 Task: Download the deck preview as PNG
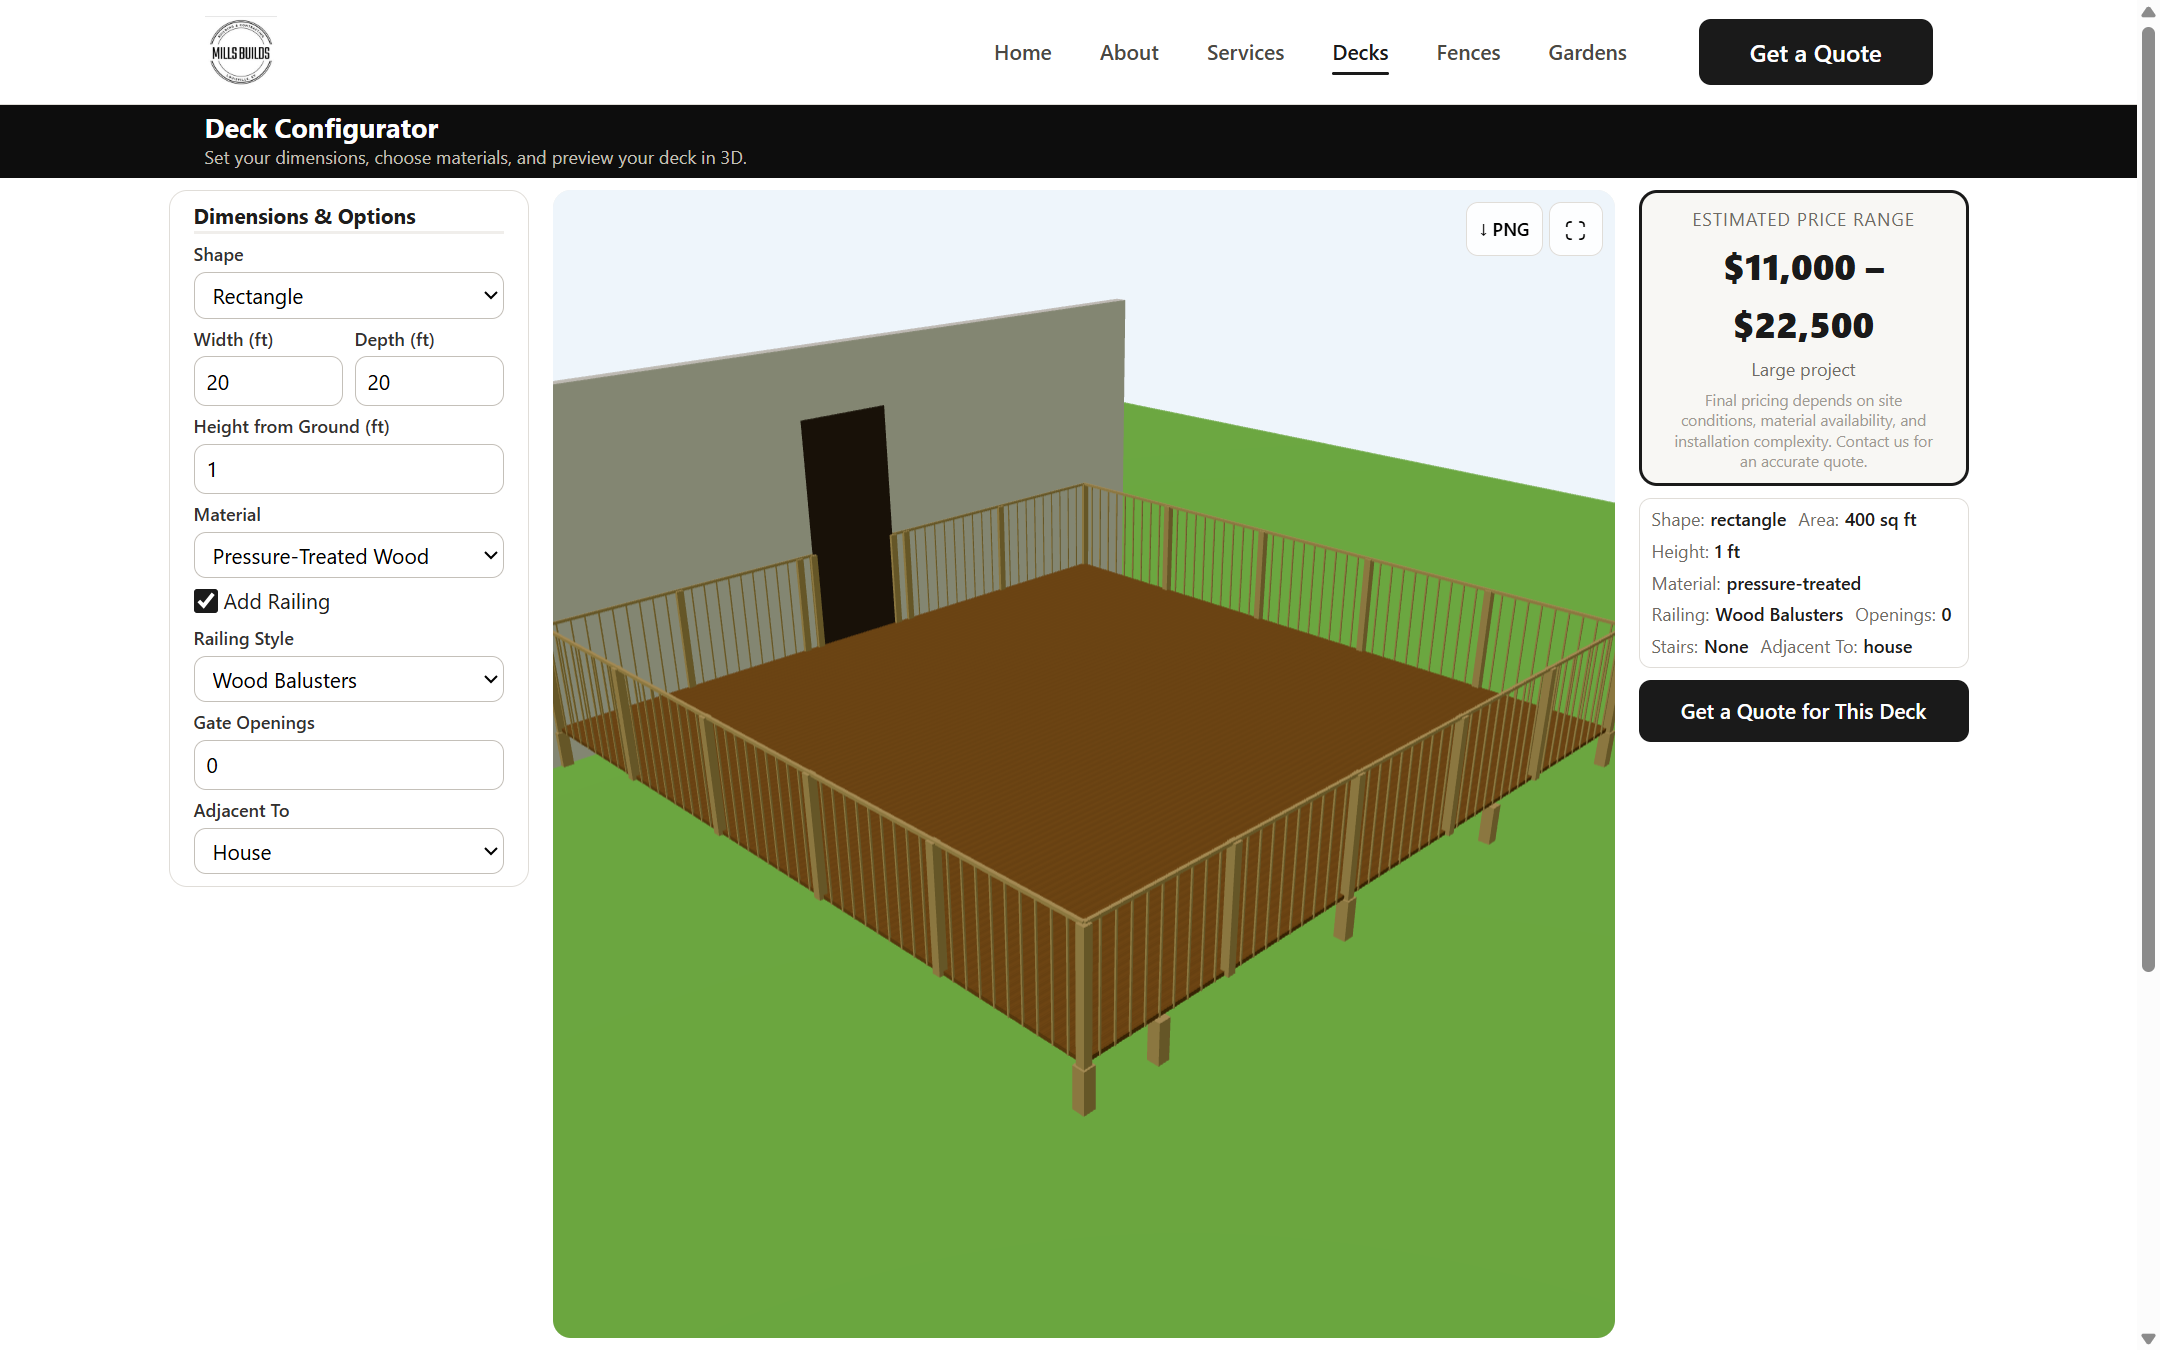pos(1504,229)
